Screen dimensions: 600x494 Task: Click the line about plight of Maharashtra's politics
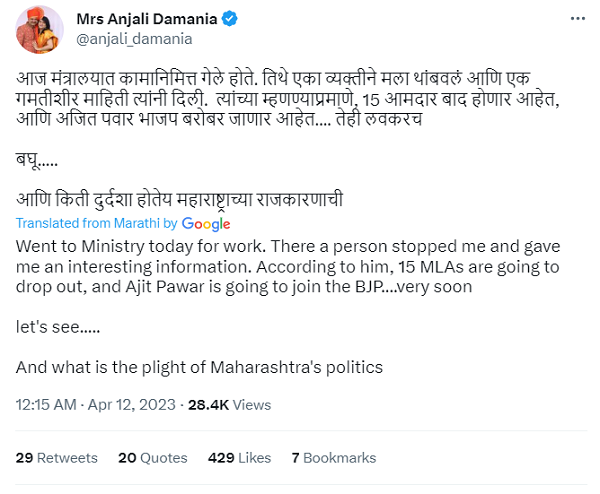tap(200, 367)
